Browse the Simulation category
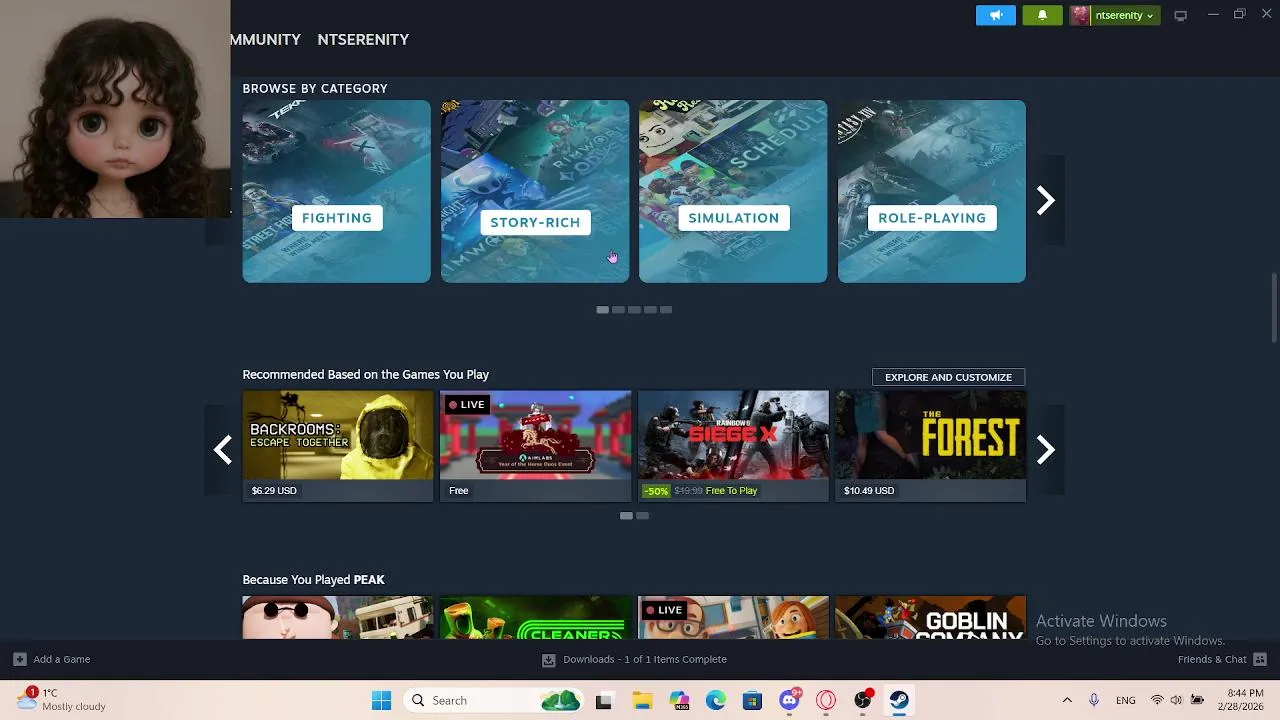 click(733, 191)
